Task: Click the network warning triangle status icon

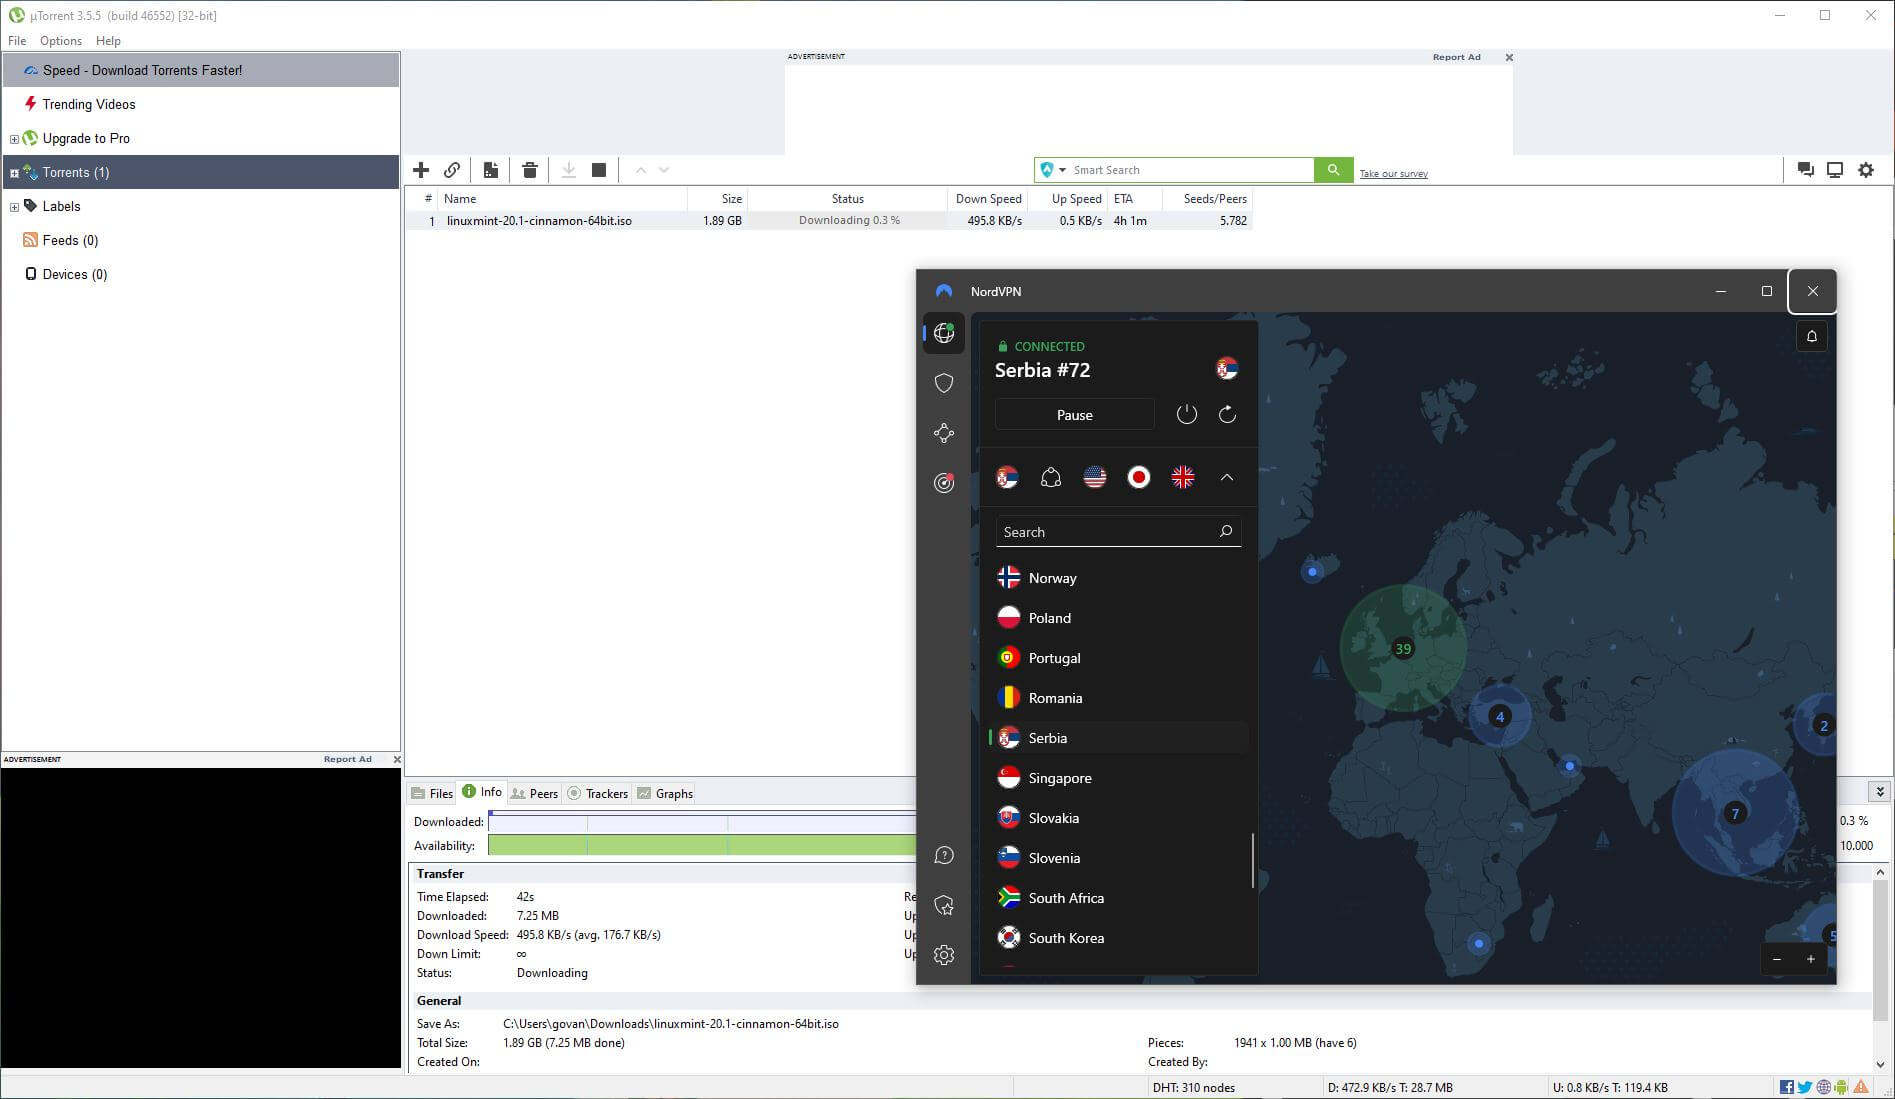Action: point(1861,1087)
